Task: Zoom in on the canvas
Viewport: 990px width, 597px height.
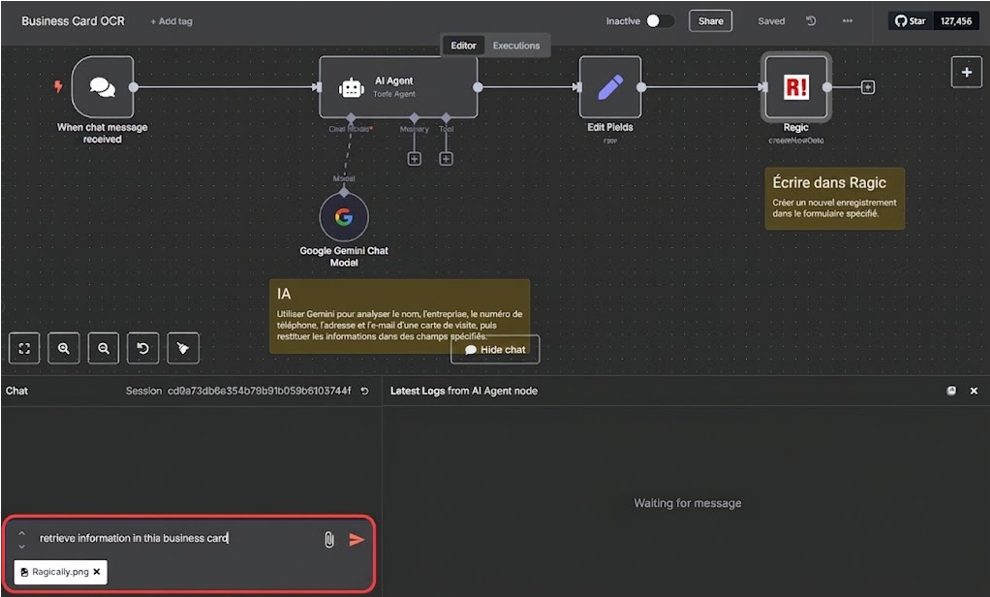Action: click(x=64, y=348)
